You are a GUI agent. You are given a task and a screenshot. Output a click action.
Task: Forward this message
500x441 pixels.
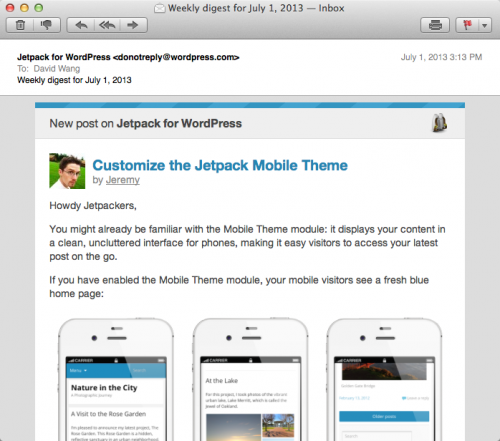133,25
